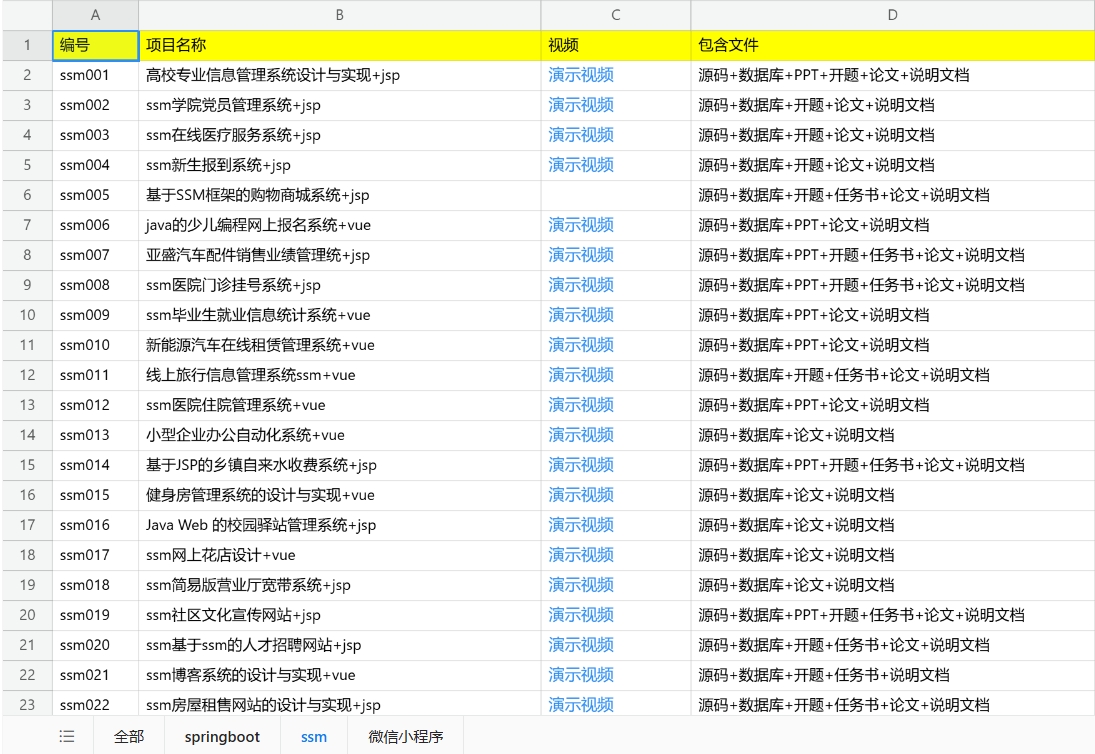Open 演示视频 link for ssm021
Screen dimensions: 1095x754
tap(581, 675)
